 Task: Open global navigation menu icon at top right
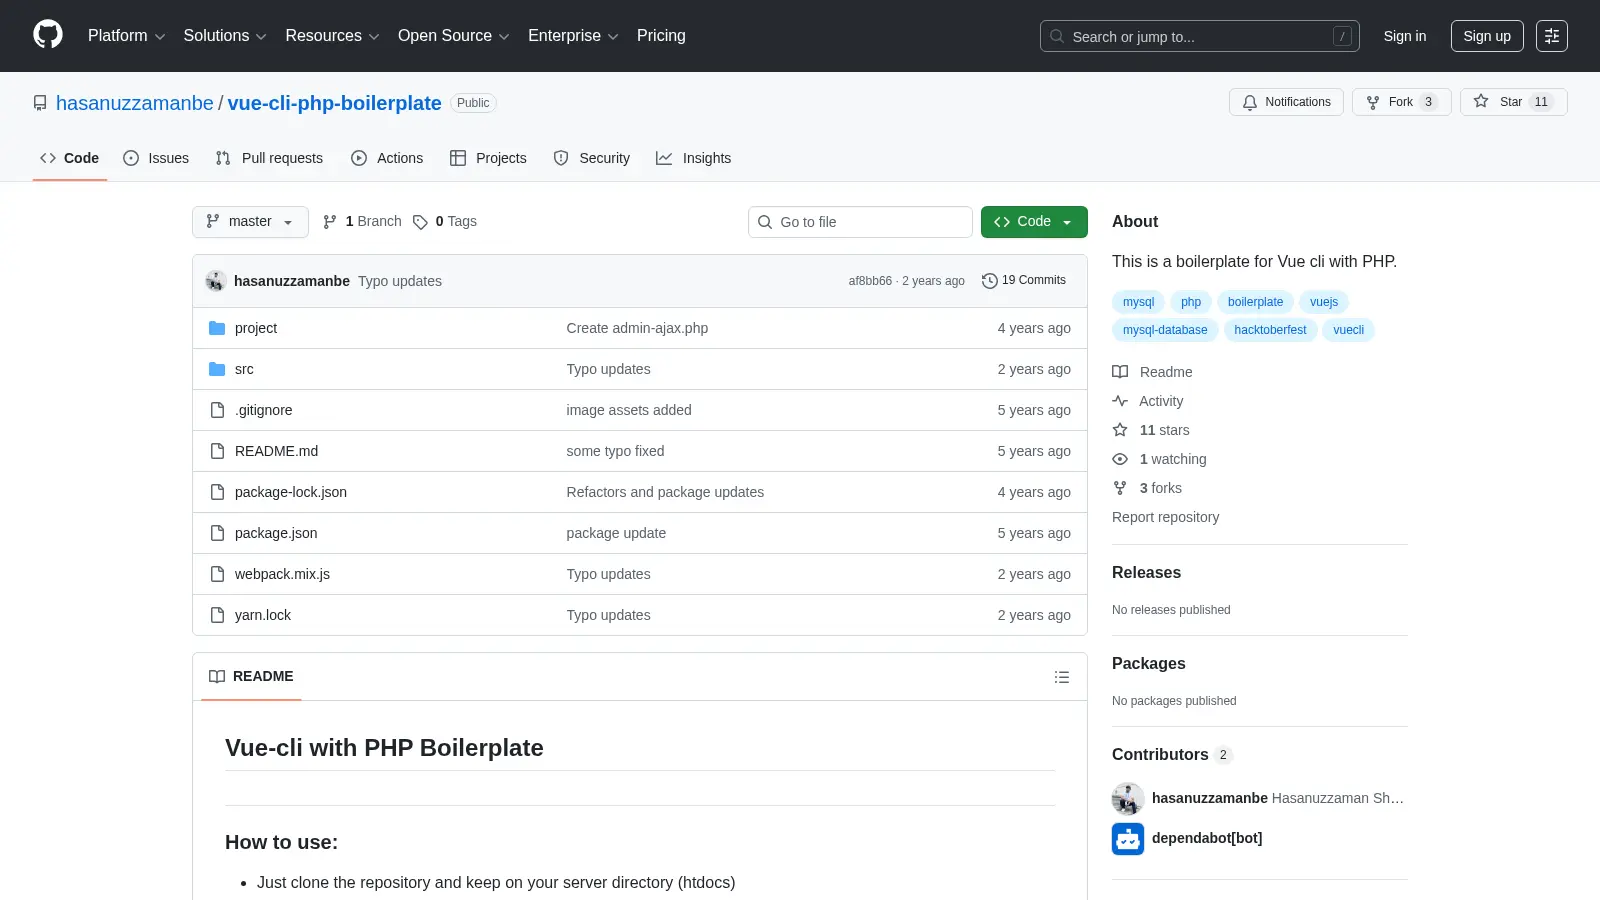pyautogui.click(x=1552, y=36)
